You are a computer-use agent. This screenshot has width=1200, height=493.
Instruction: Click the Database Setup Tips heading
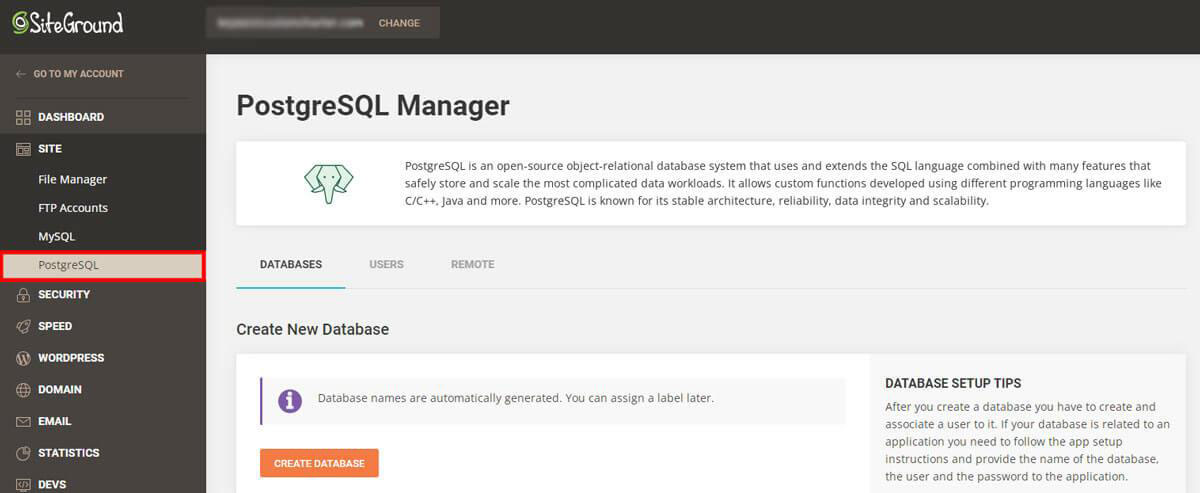[x=953, y=384]
